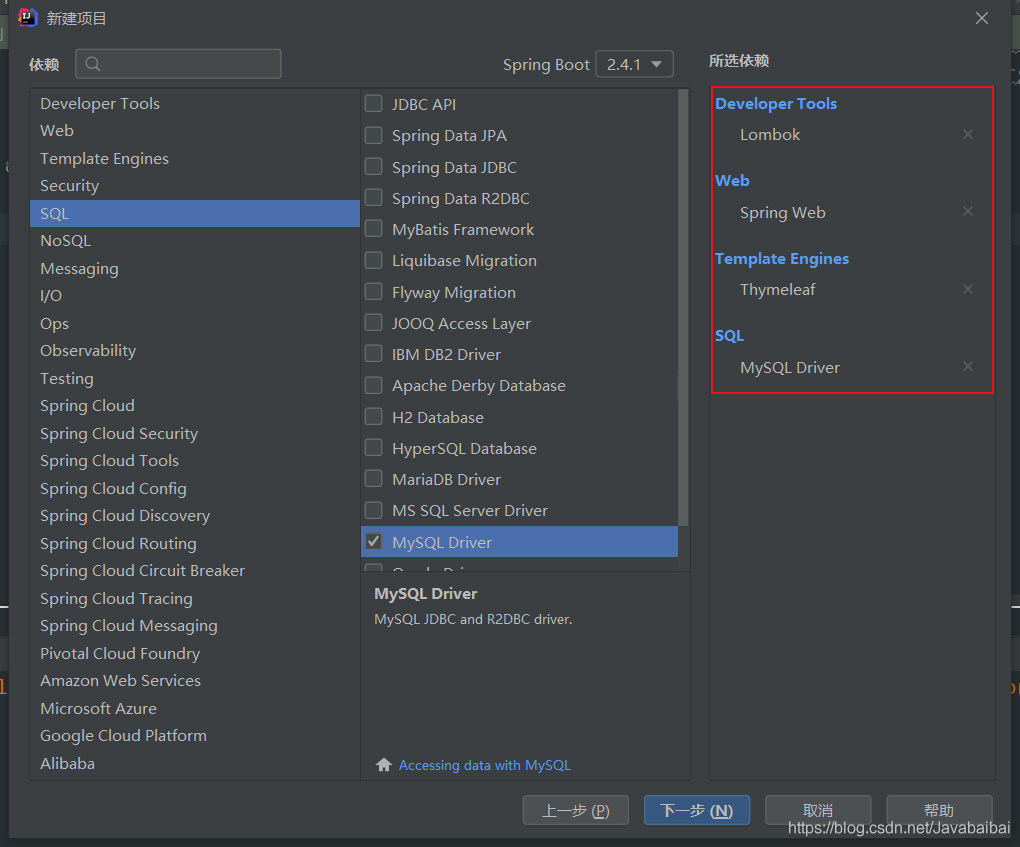Select Spring Cloud Tracing category
This screenshot has width=1020, height=847.
click(195, 598)
